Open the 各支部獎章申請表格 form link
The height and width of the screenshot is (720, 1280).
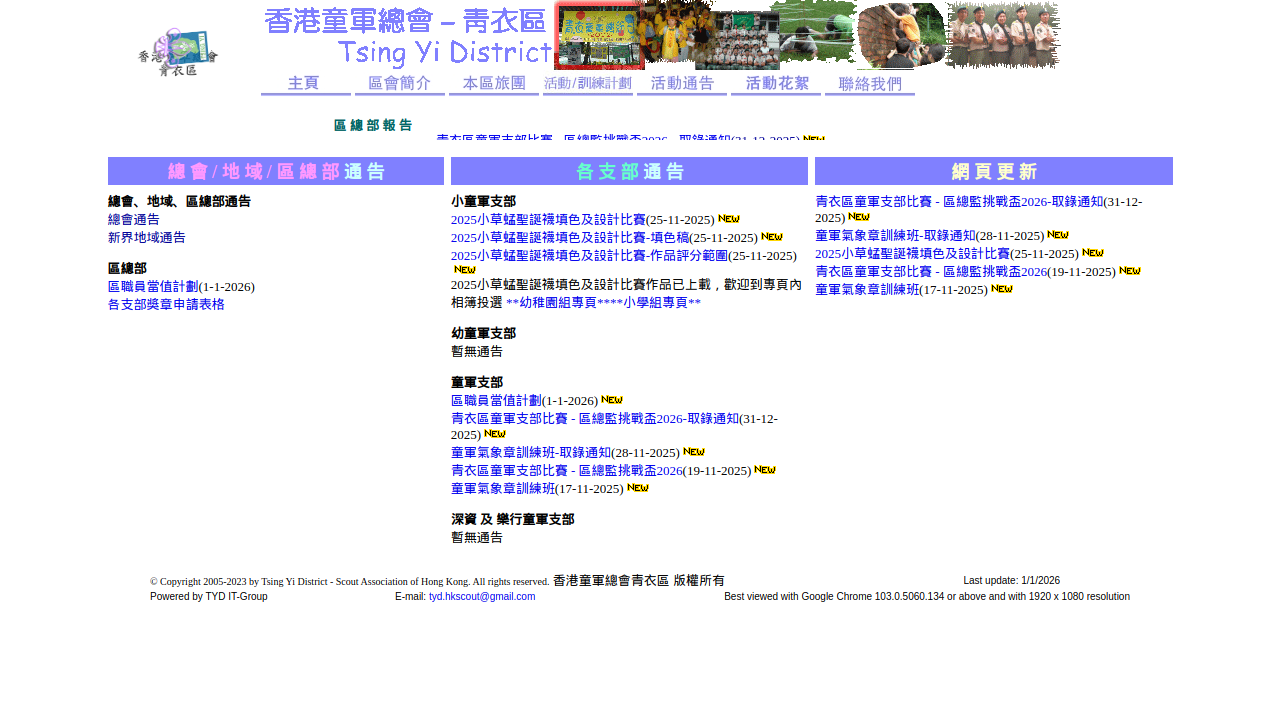click(x=166, y=304)
